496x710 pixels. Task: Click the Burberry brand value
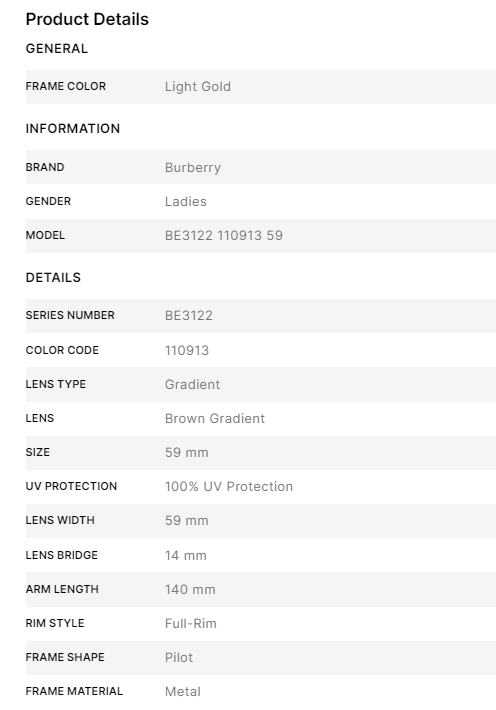point(193,168)
